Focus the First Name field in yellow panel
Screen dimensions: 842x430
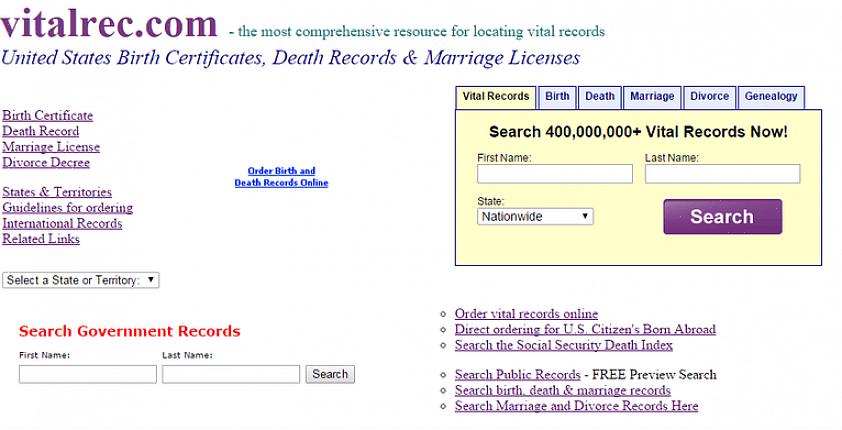pos(555,174)
